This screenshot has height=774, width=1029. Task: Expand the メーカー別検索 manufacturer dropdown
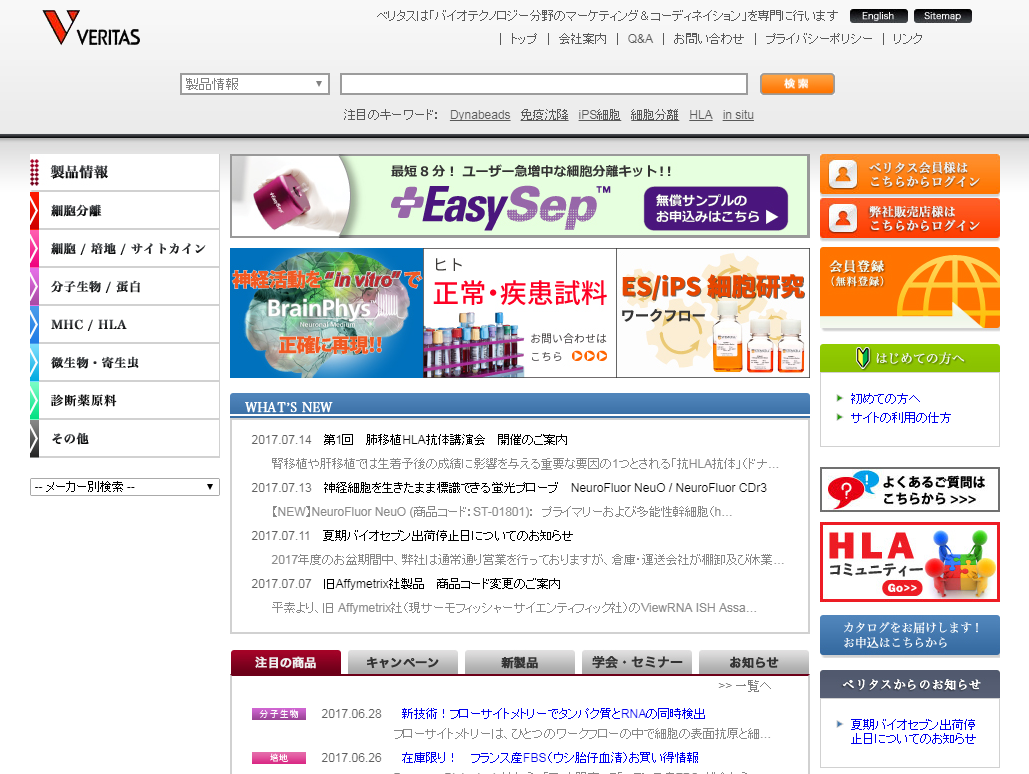click(125, 487)
